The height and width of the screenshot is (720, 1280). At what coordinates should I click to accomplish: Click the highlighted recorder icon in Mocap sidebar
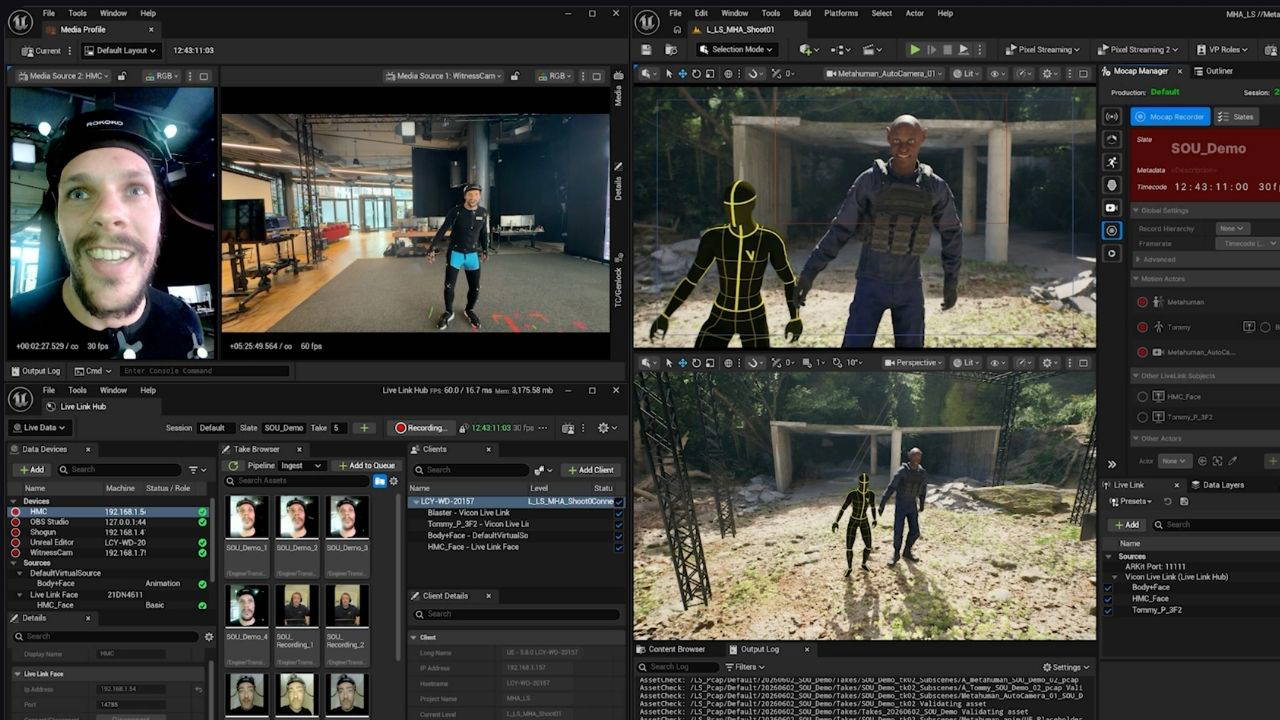click(1111, 230)
